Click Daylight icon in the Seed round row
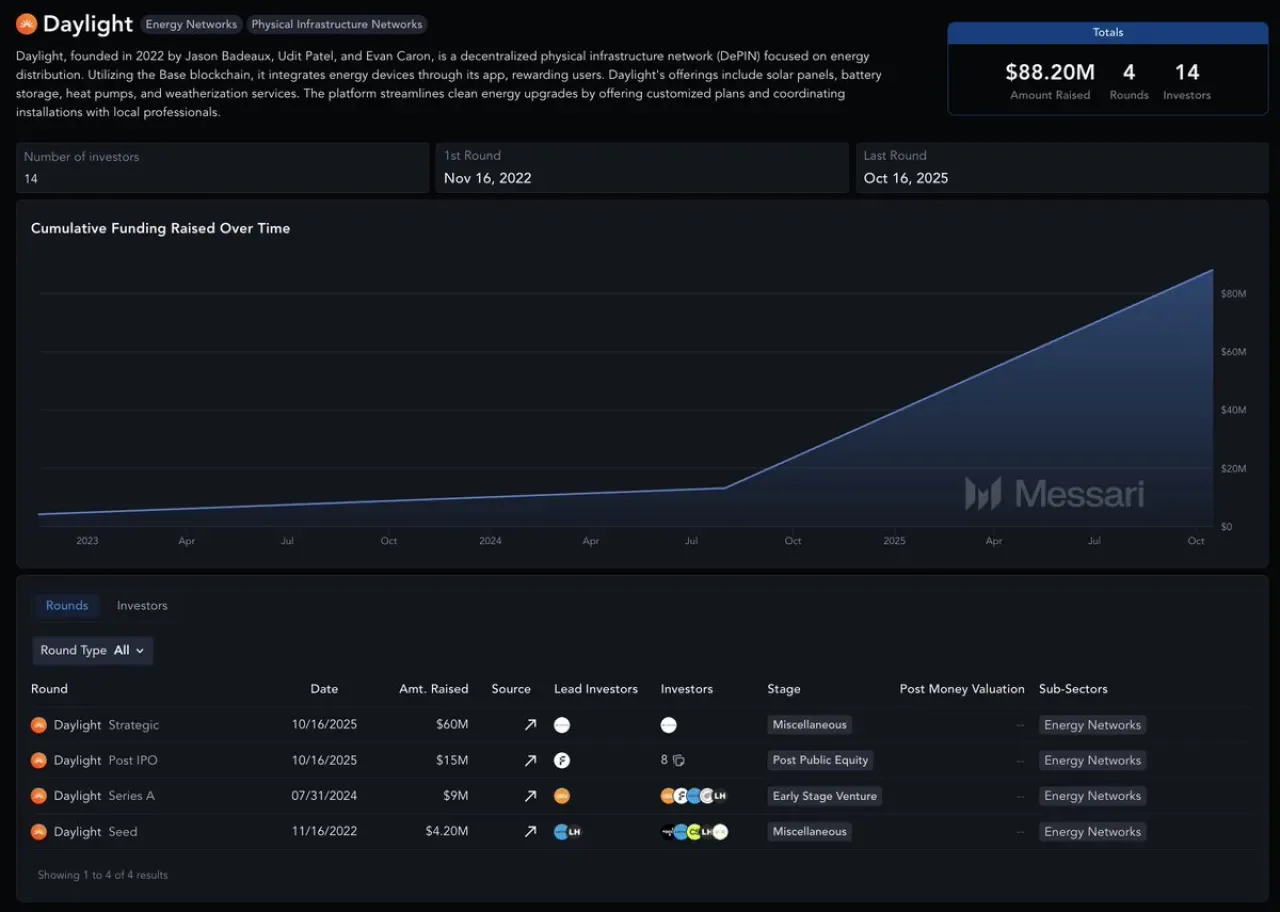The image size is (1280, 912). (39, 832)
